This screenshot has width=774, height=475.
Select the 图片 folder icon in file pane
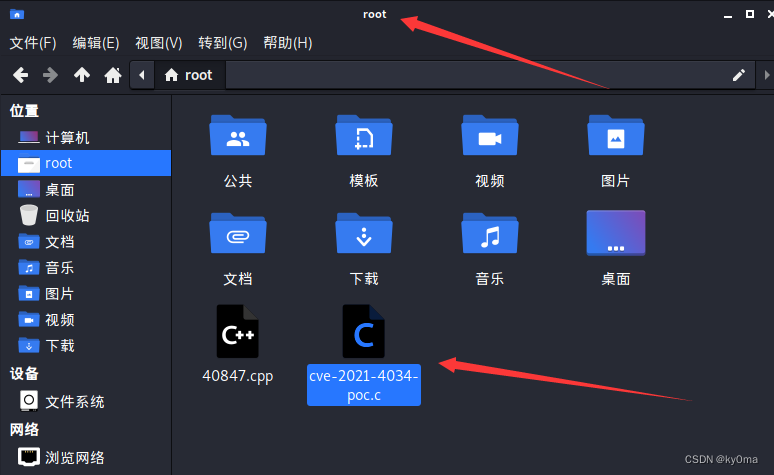point(616,136)
